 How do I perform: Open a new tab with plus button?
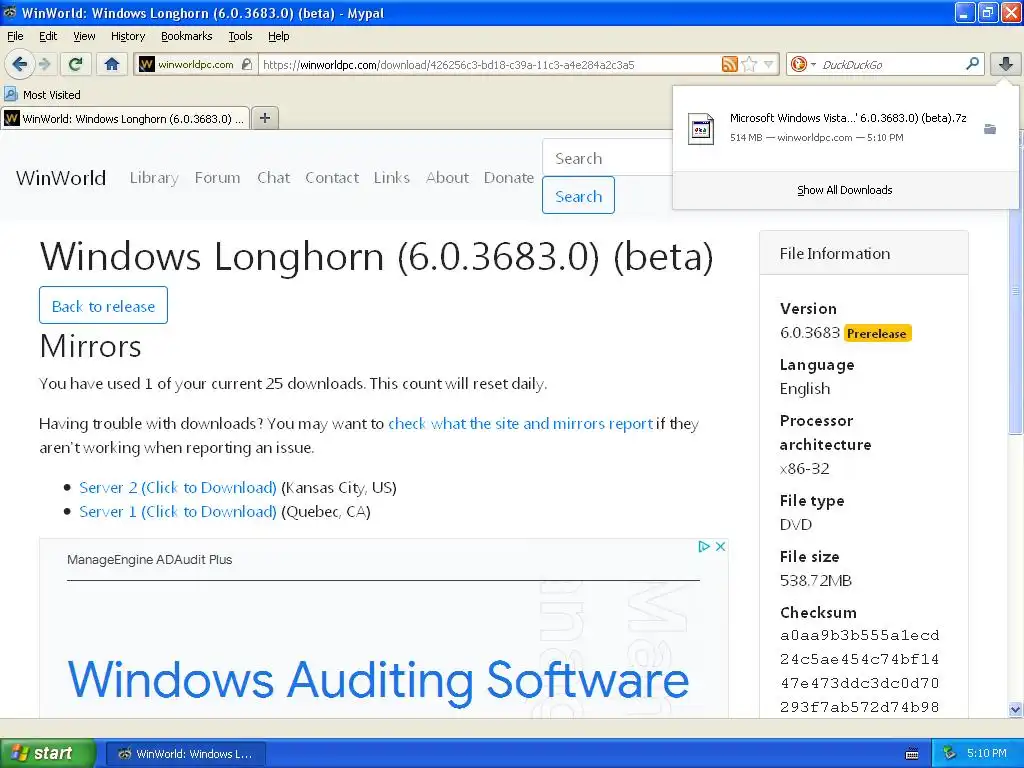tap(264, 118)
